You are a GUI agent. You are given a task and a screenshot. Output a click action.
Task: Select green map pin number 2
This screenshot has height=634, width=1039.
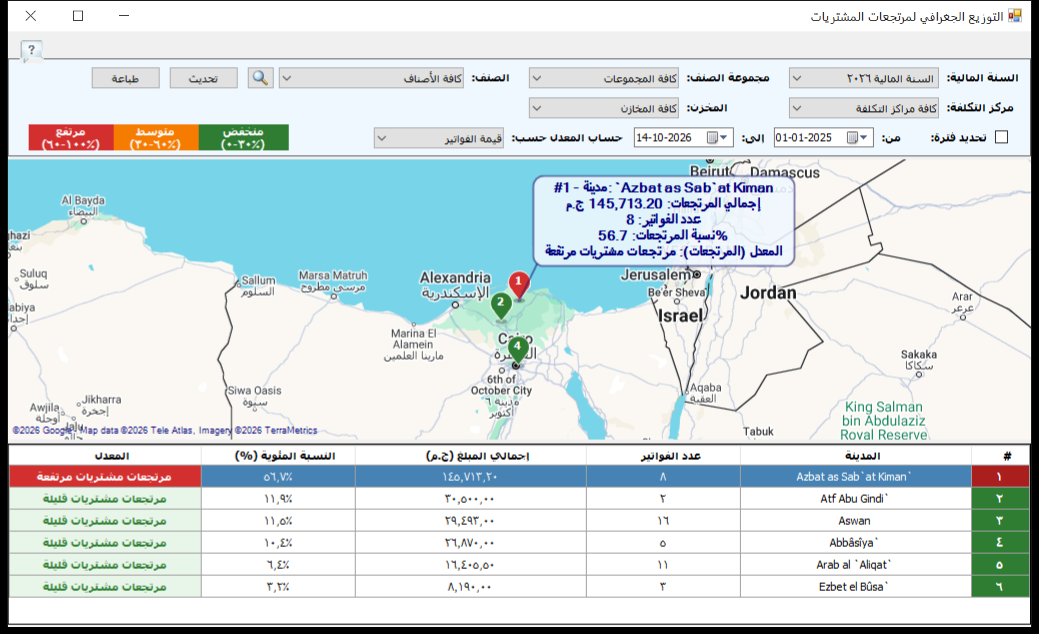tap(501, 306)
